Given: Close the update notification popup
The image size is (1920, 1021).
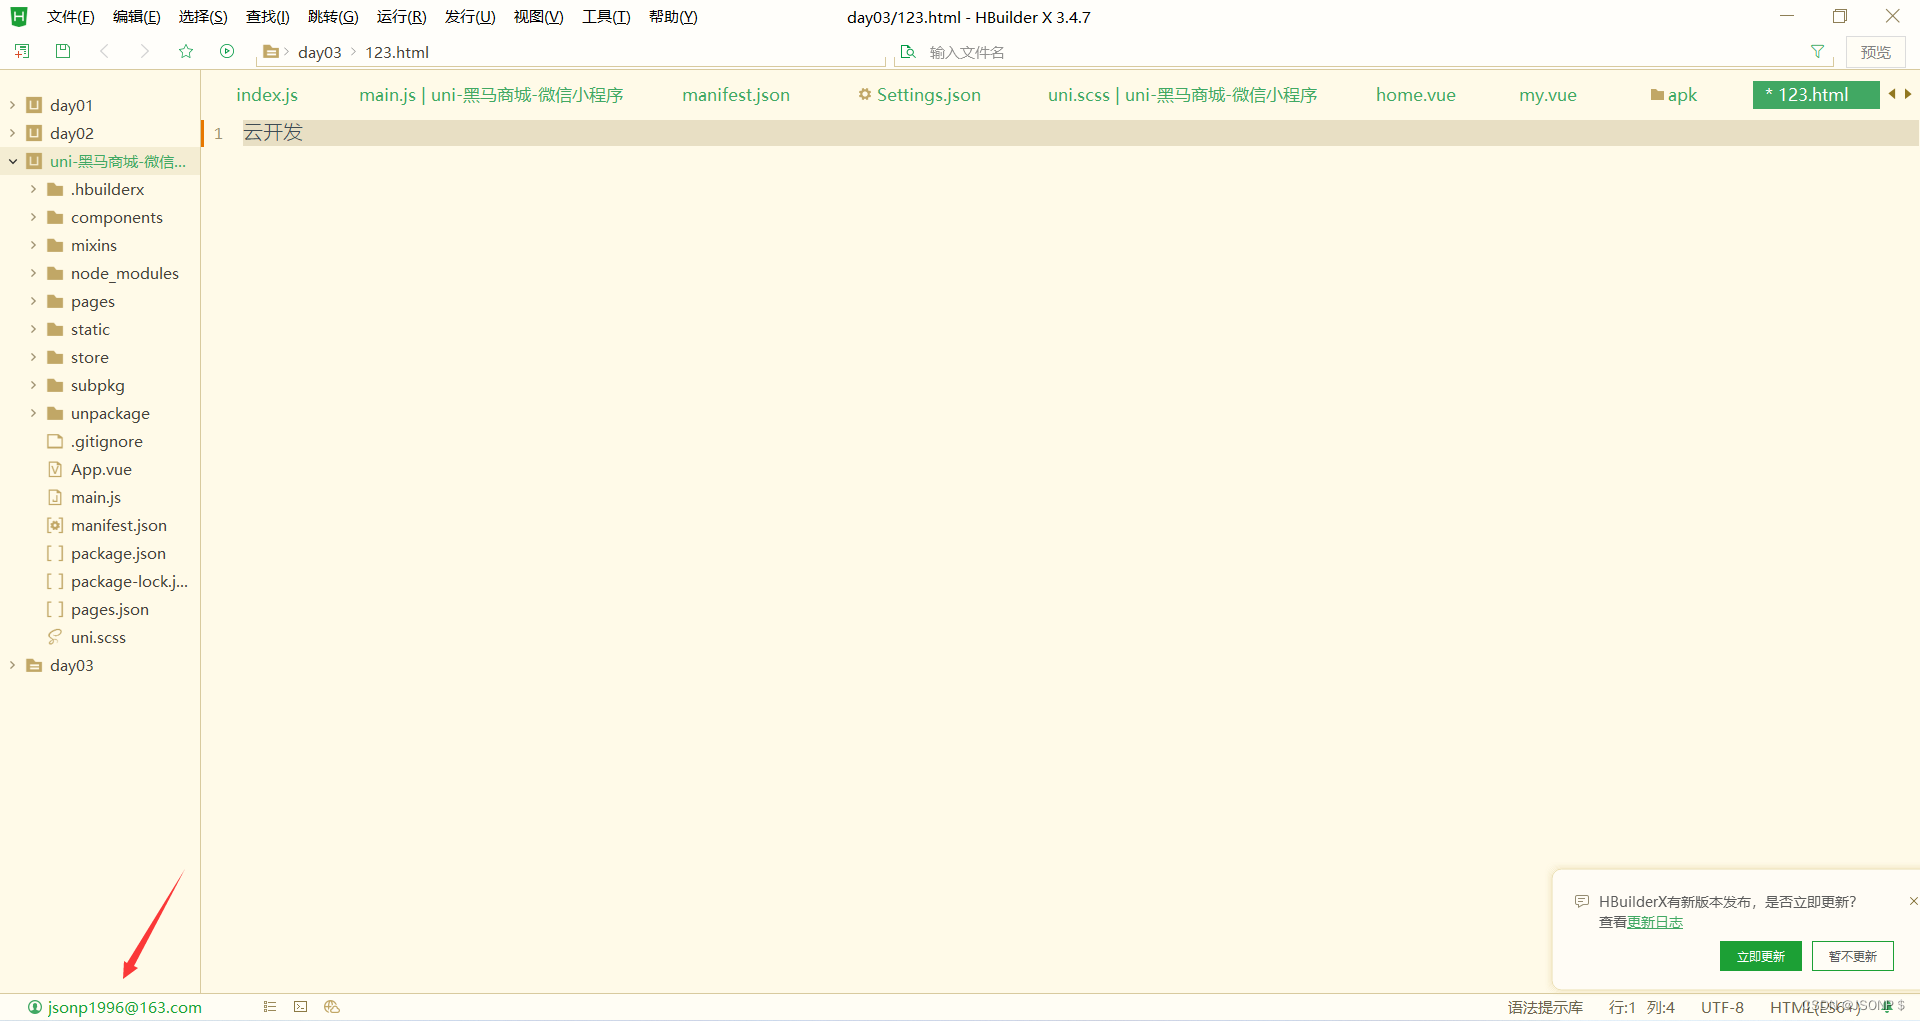Looking at the screenshot, I should (1913, 901).
